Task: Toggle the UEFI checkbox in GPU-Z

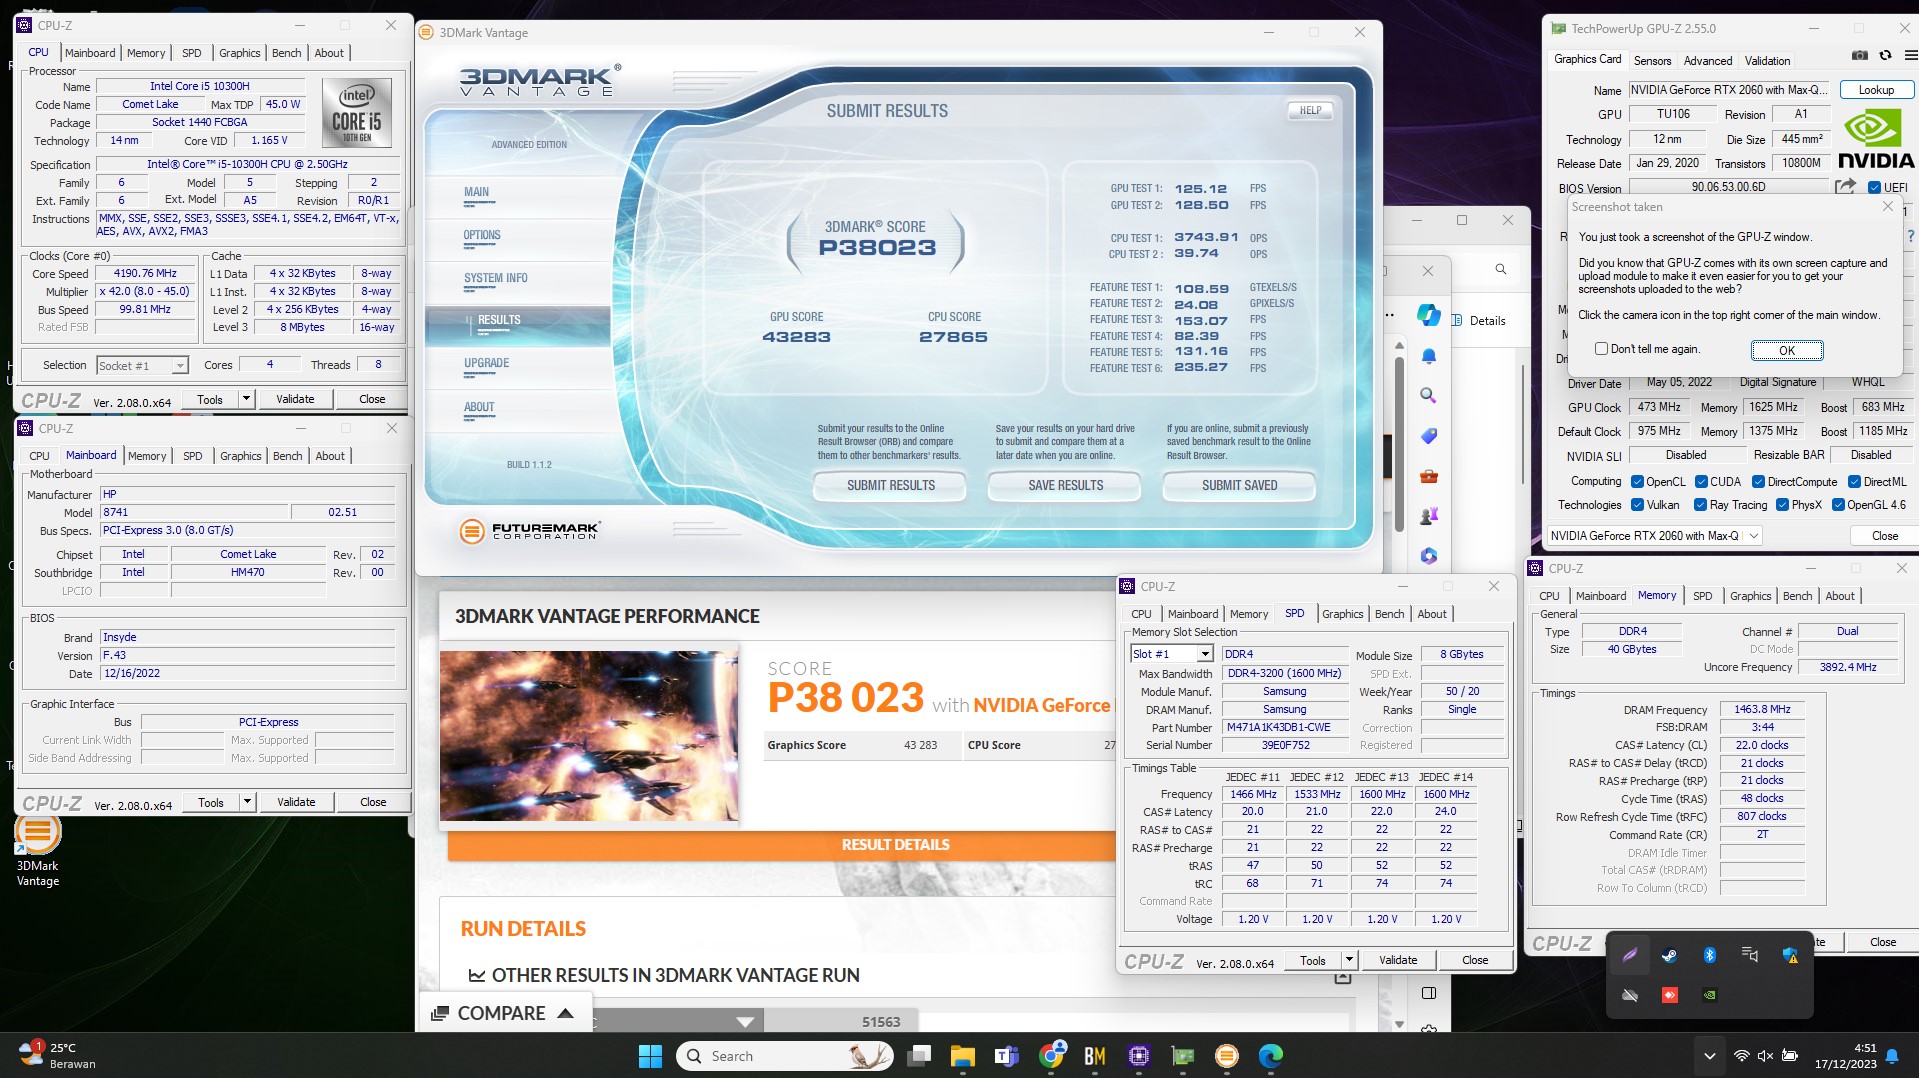Action: [x=1874, y=187]
